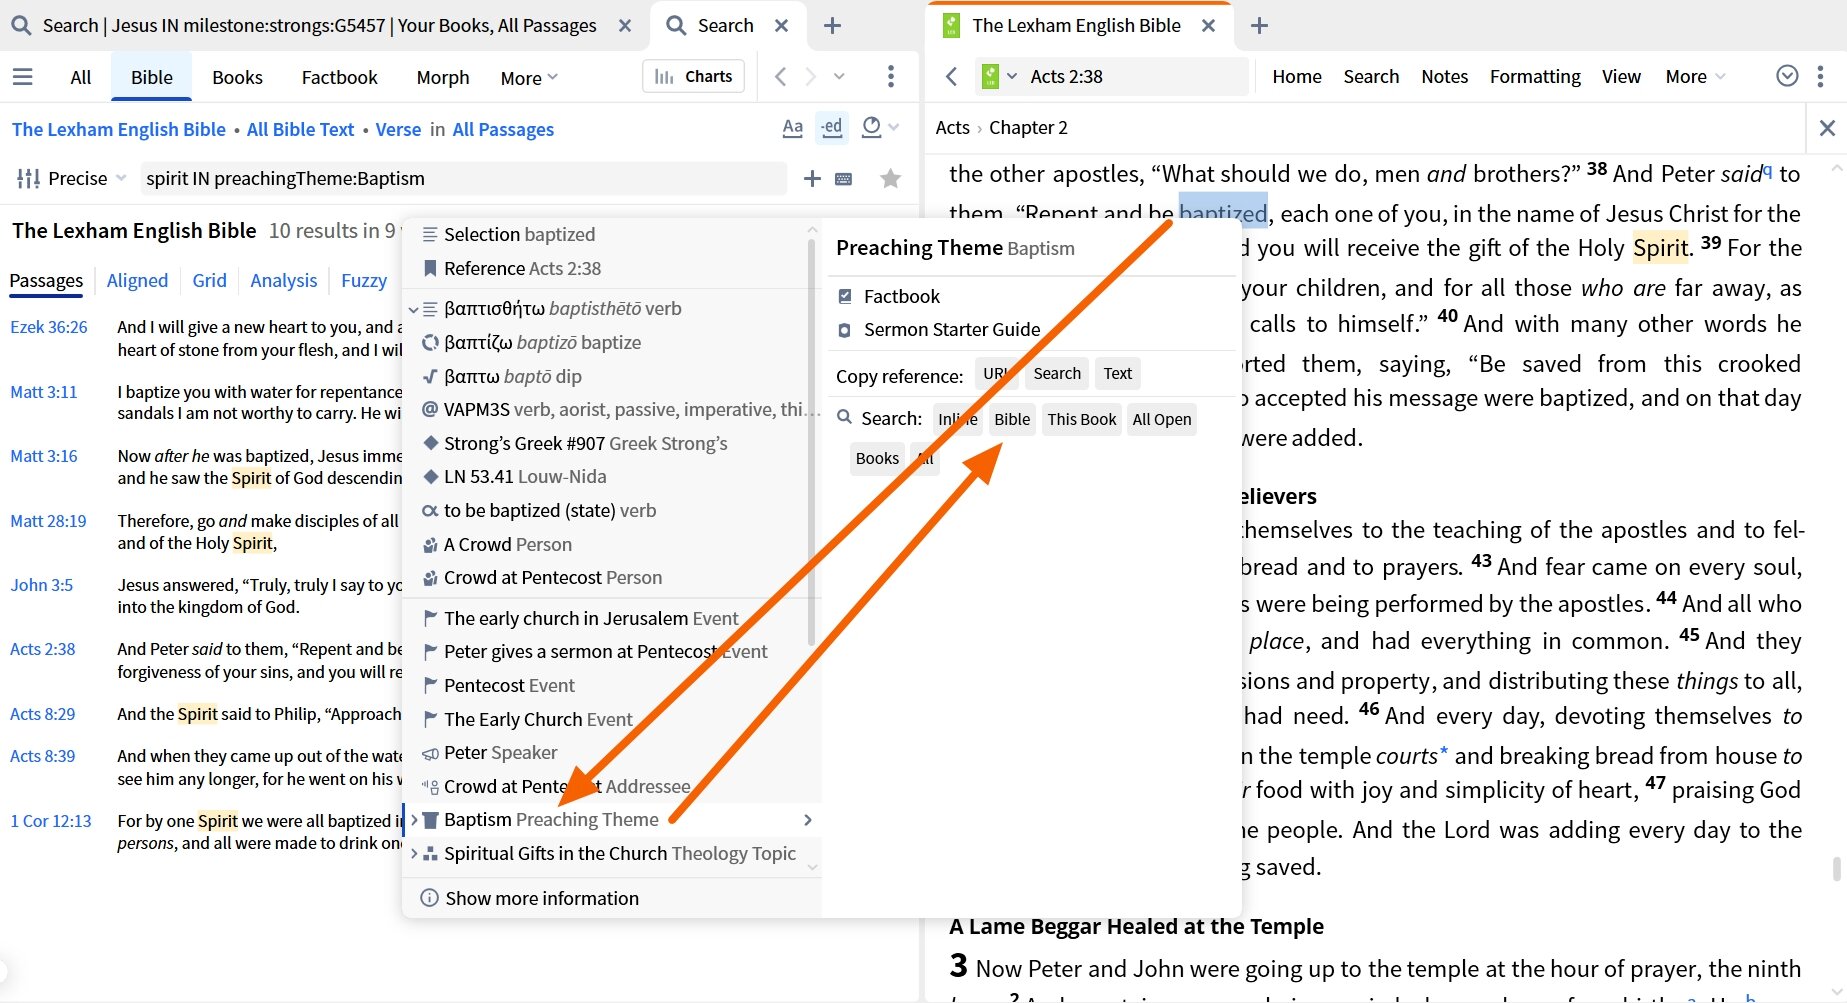This screenshot has width=1847, height=1003.
Task: Open the Analysis results view
Action: (284, 280)
